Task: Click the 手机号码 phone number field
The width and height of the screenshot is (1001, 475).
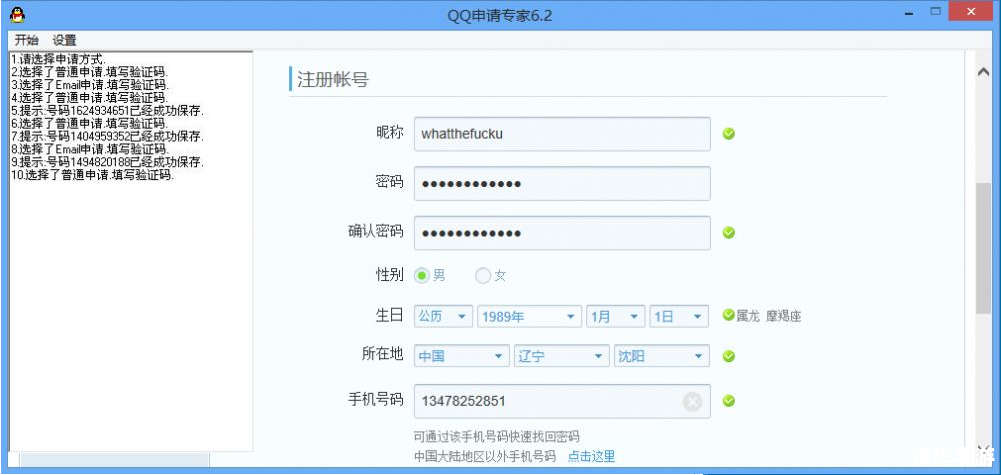Action: point(562,402)
